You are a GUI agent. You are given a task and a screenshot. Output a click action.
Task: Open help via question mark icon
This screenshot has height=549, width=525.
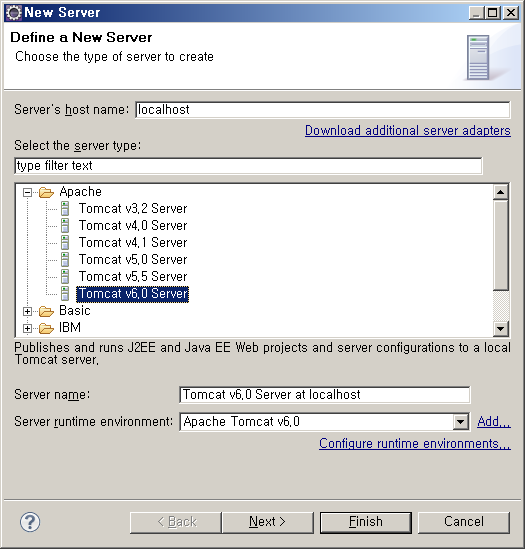(x=30, y=522)
